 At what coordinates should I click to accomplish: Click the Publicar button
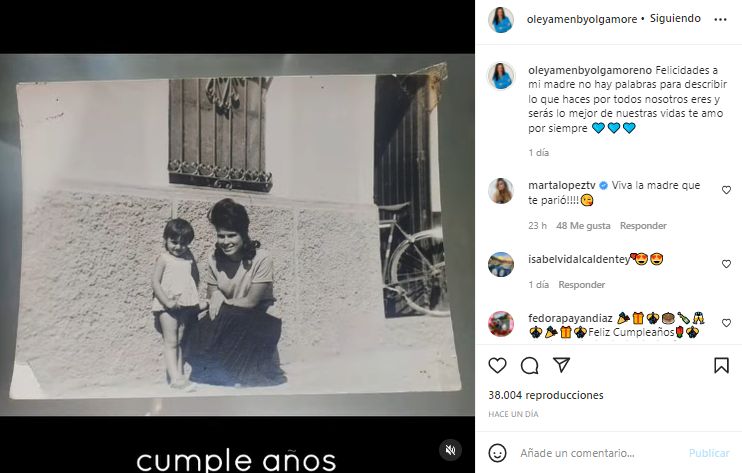[709, 453]
